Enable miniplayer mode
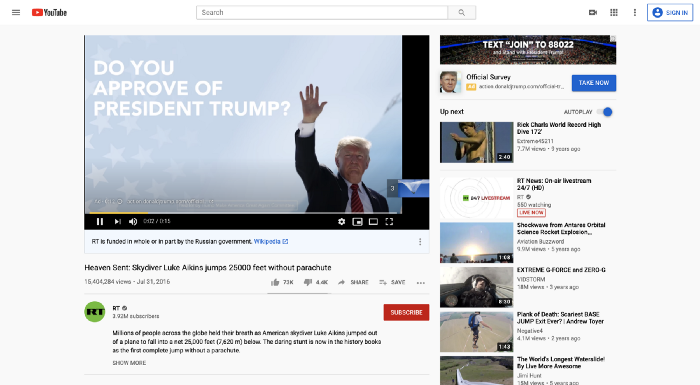The width and height of the screenshot is (700, 385). click(357, 222)
